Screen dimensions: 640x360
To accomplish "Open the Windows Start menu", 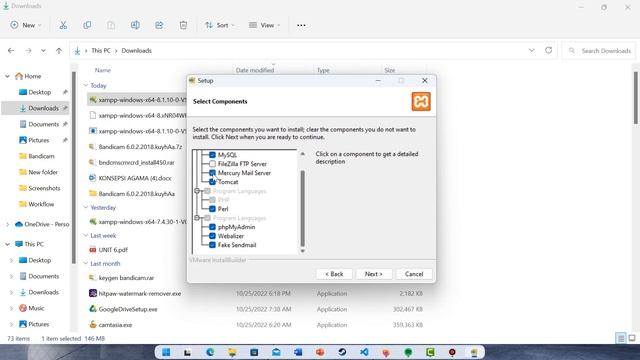I will (x=166, y=352).
